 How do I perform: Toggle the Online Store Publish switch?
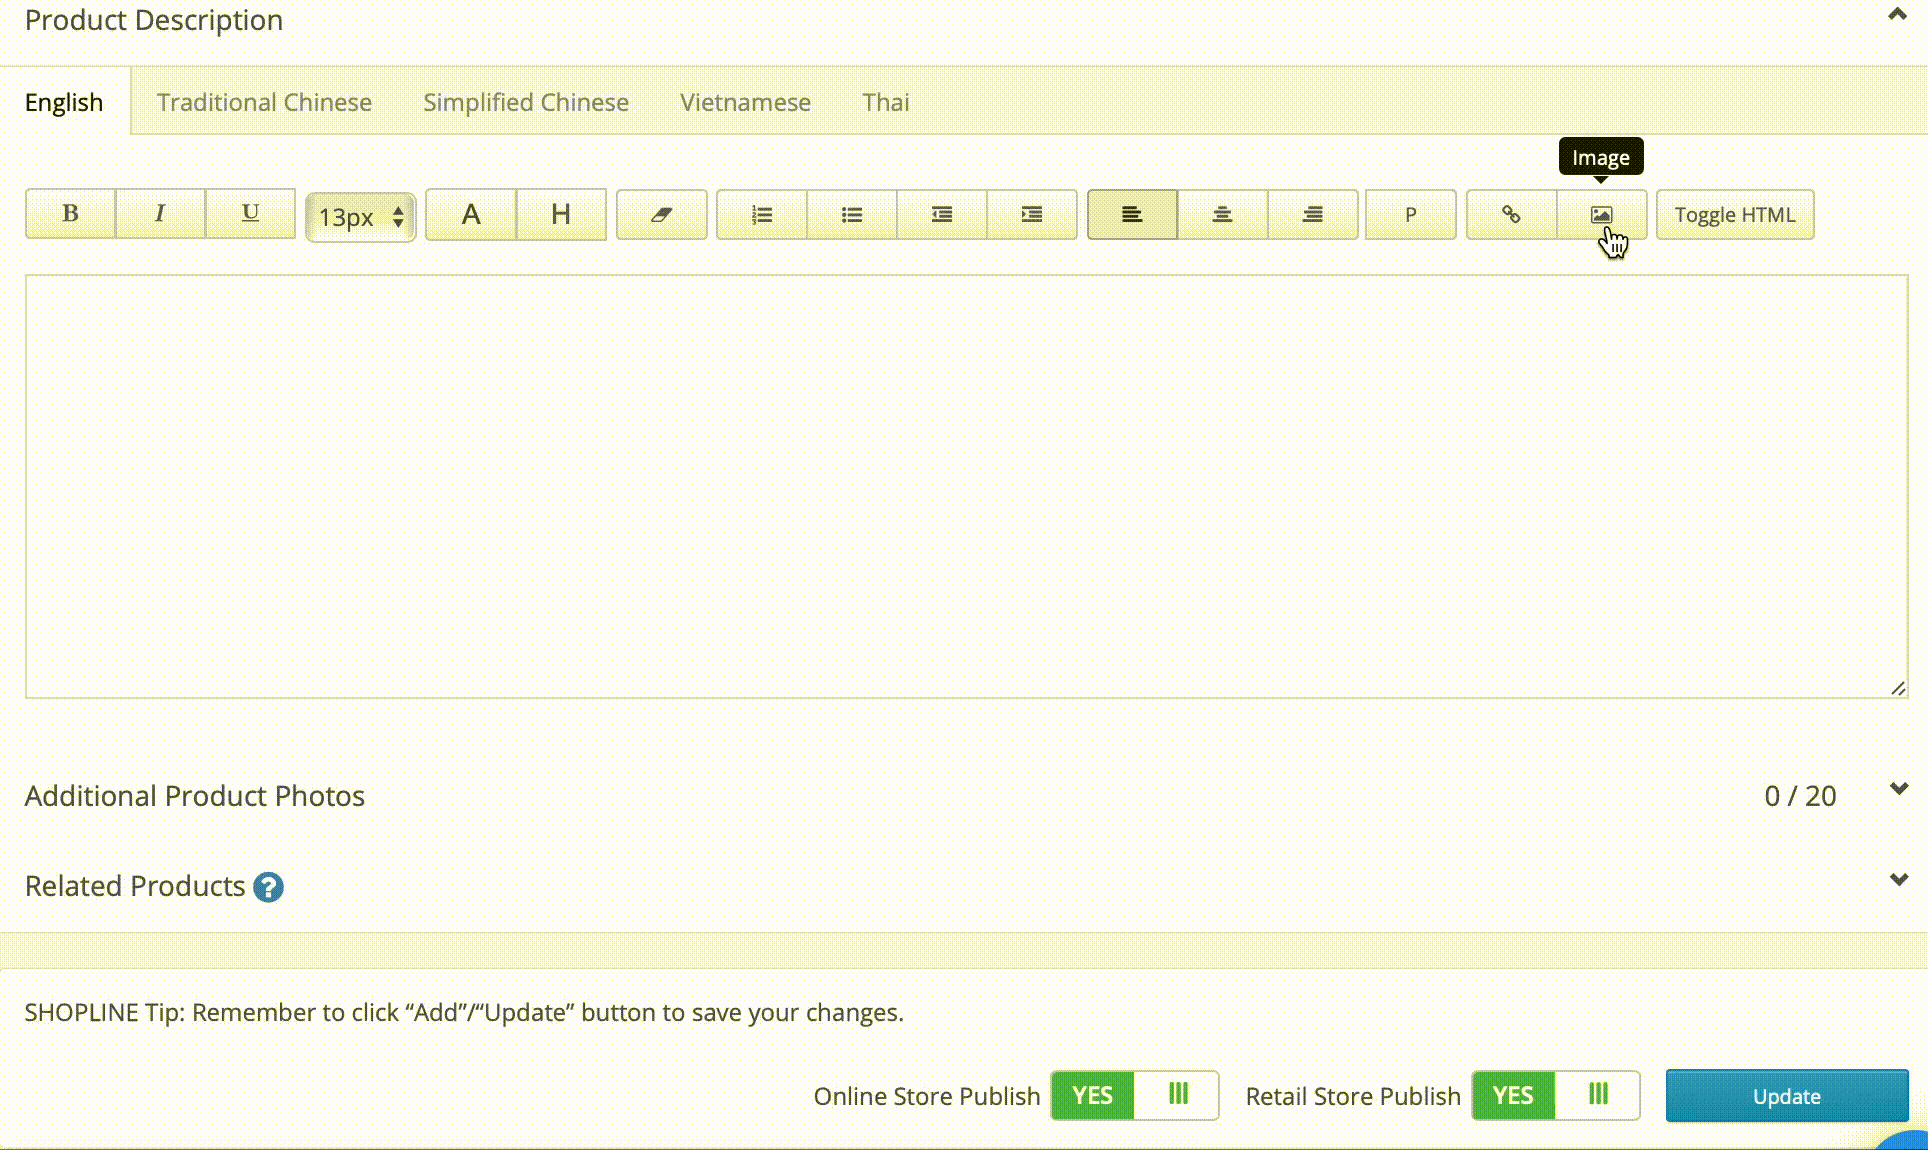click(1135, 1095)
